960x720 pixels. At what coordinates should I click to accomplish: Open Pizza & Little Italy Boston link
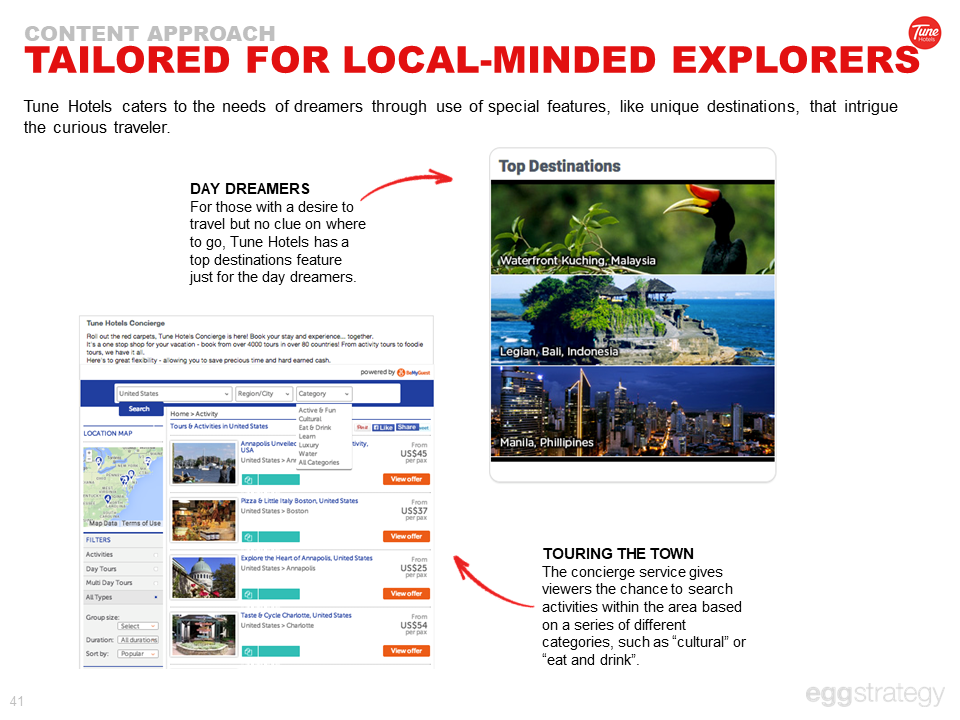[299, 501]
